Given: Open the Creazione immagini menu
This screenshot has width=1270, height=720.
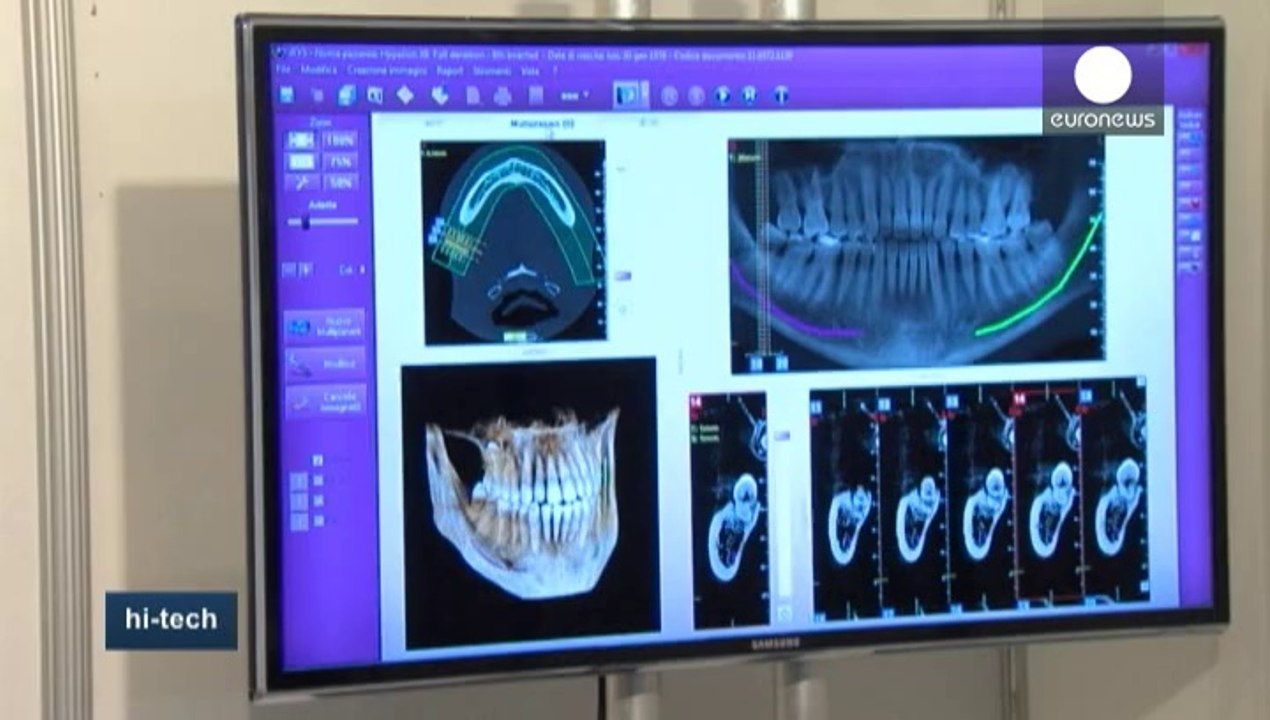Looking at the screenshot, I should [x=387, y=71].
